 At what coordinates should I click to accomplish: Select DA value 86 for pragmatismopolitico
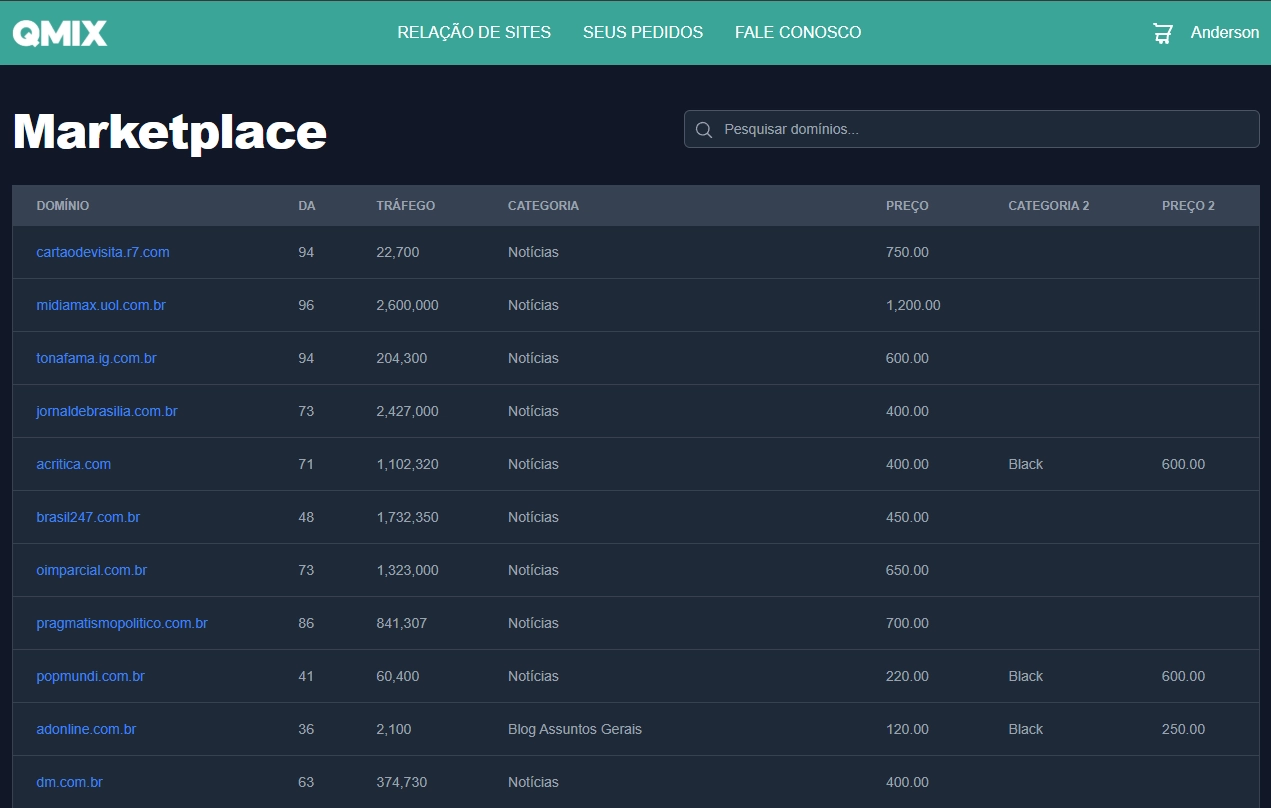(x=306, y=623)
